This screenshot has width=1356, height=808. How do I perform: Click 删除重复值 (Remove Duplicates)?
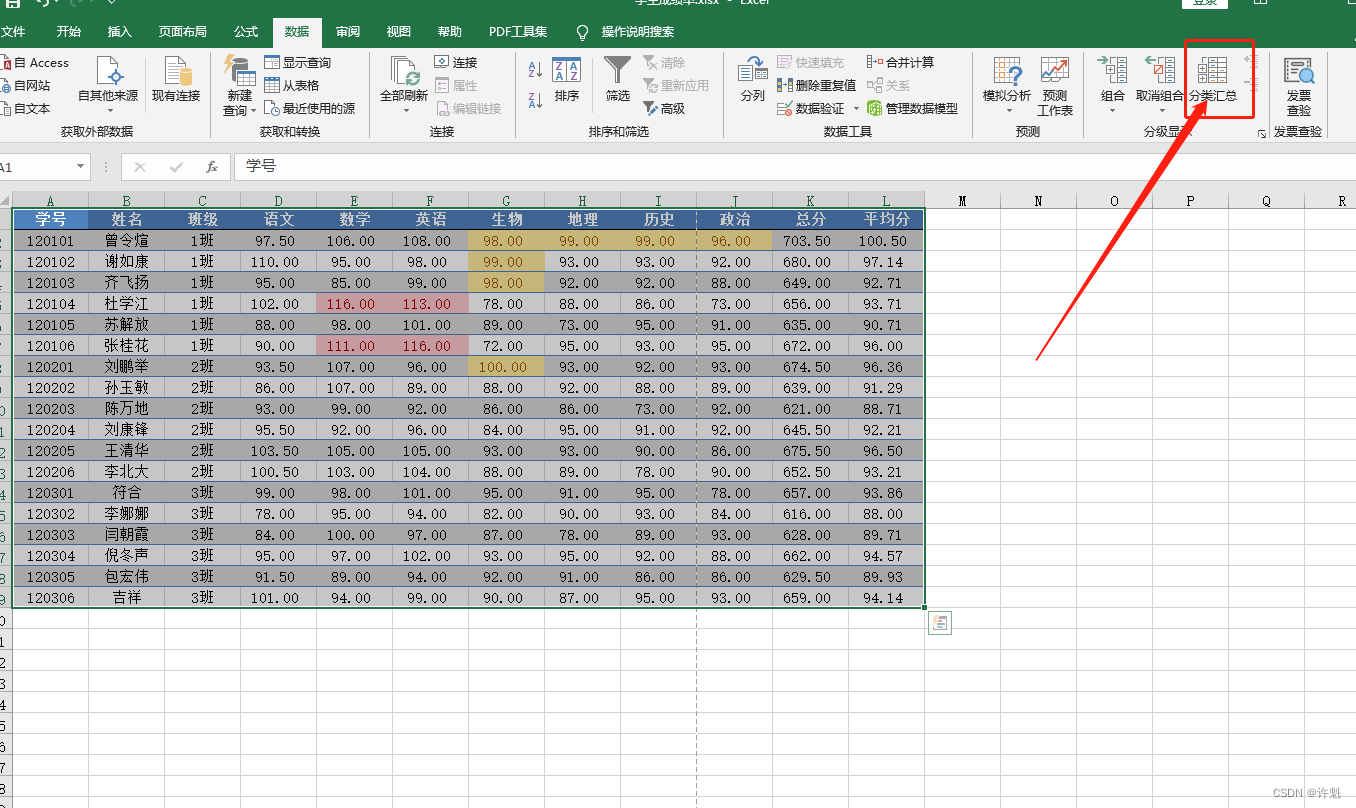point(816,85)
